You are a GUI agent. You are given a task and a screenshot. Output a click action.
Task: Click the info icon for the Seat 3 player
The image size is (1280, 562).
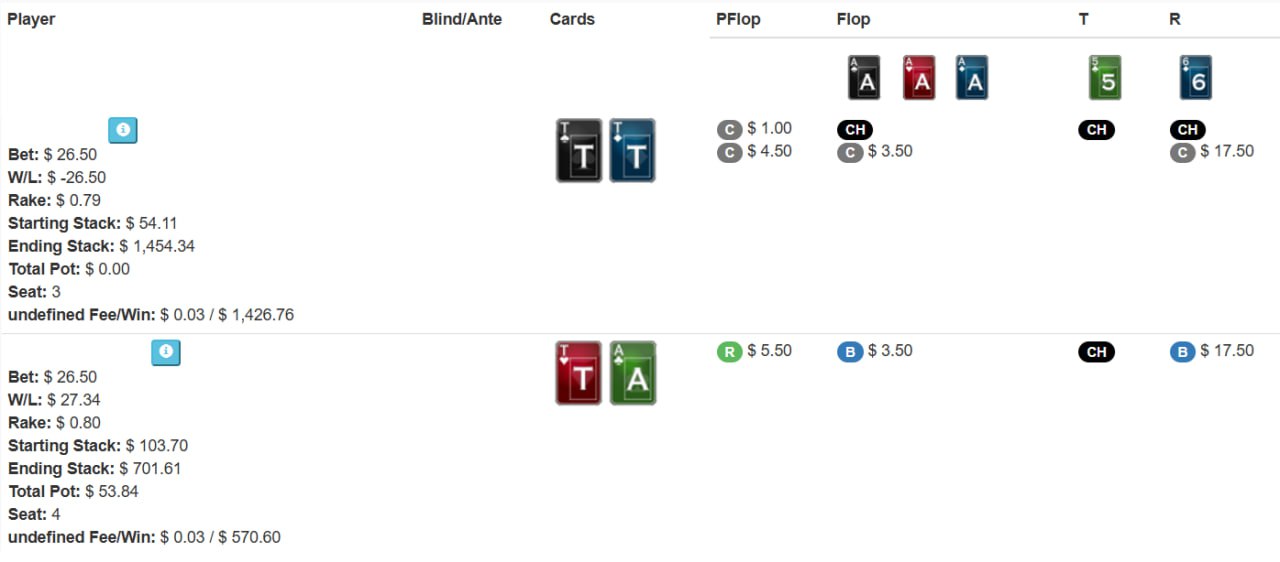[x=123, y=130]
